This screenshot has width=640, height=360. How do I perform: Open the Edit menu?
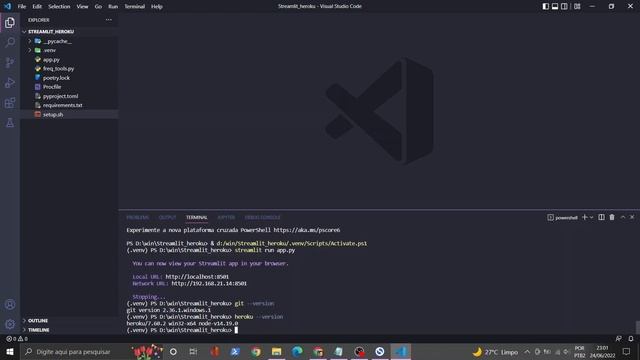point(37,7)
